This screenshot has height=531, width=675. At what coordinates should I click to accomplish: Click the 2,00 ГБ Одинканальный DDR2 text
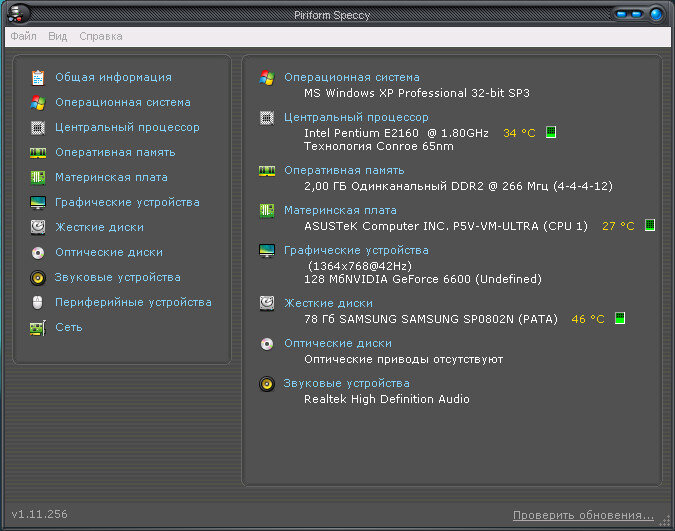tap(394, 186)
